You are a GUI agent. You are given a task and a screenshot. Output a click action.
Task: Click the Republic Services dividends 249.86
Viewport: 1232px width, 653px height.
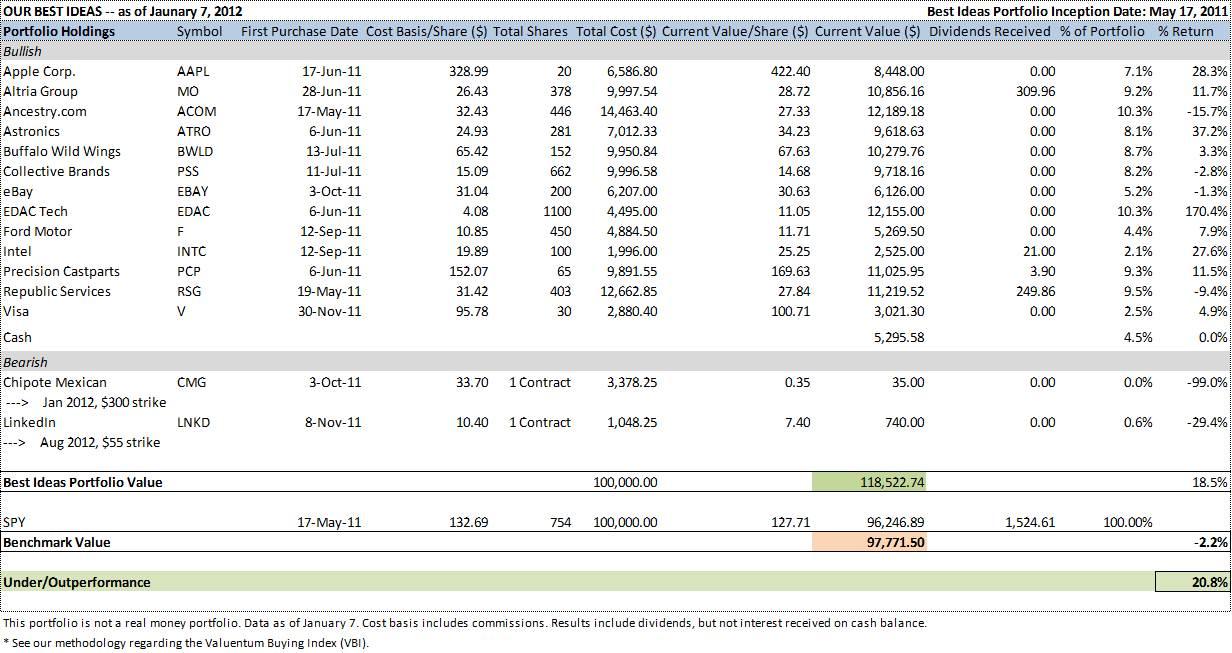point(1034,291)
